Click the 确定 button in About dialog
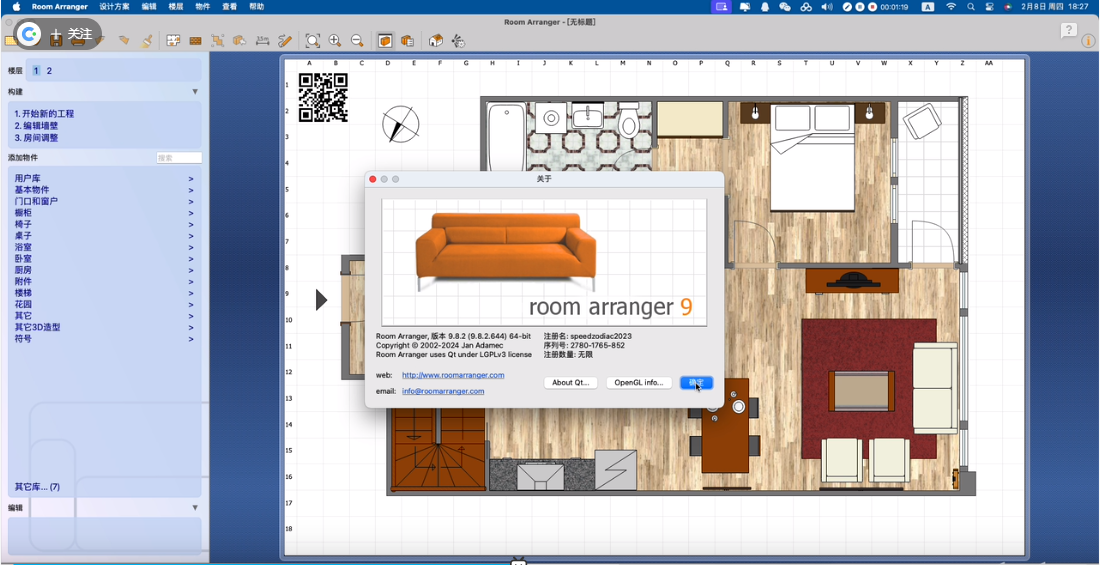 pos(696,382)
